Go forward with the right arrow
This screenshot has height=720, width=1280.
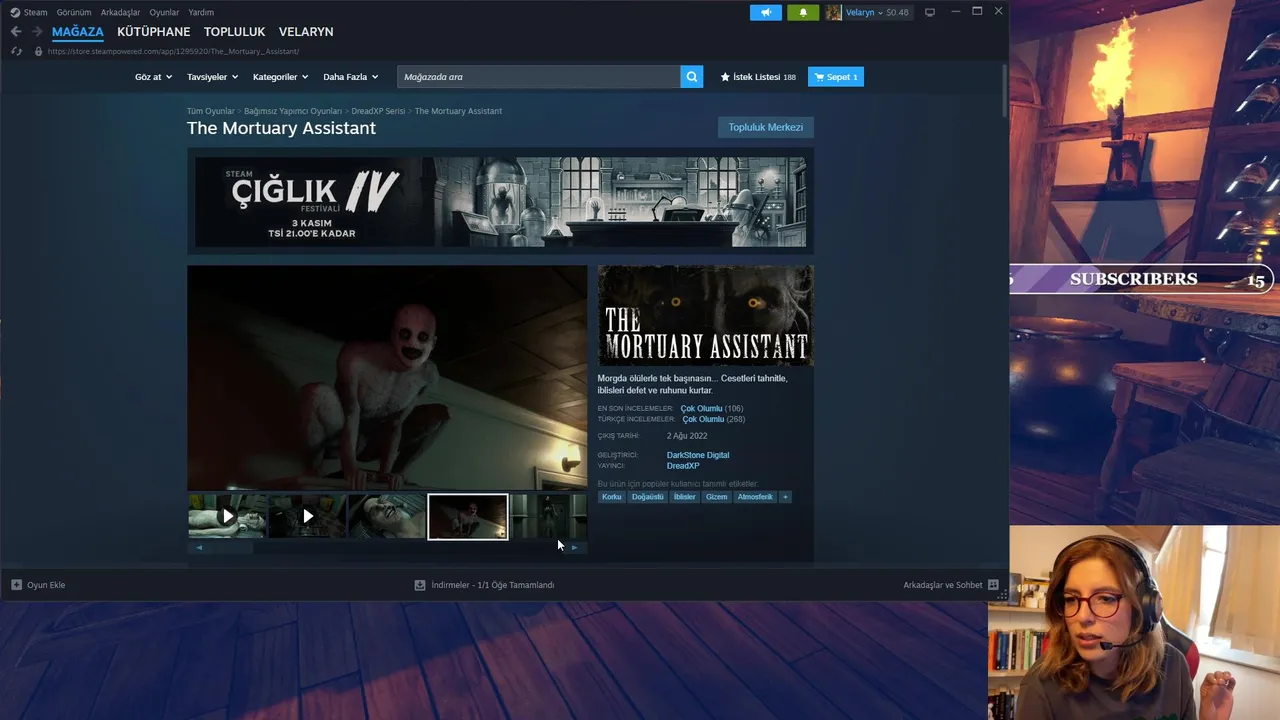tap(37, 32)
